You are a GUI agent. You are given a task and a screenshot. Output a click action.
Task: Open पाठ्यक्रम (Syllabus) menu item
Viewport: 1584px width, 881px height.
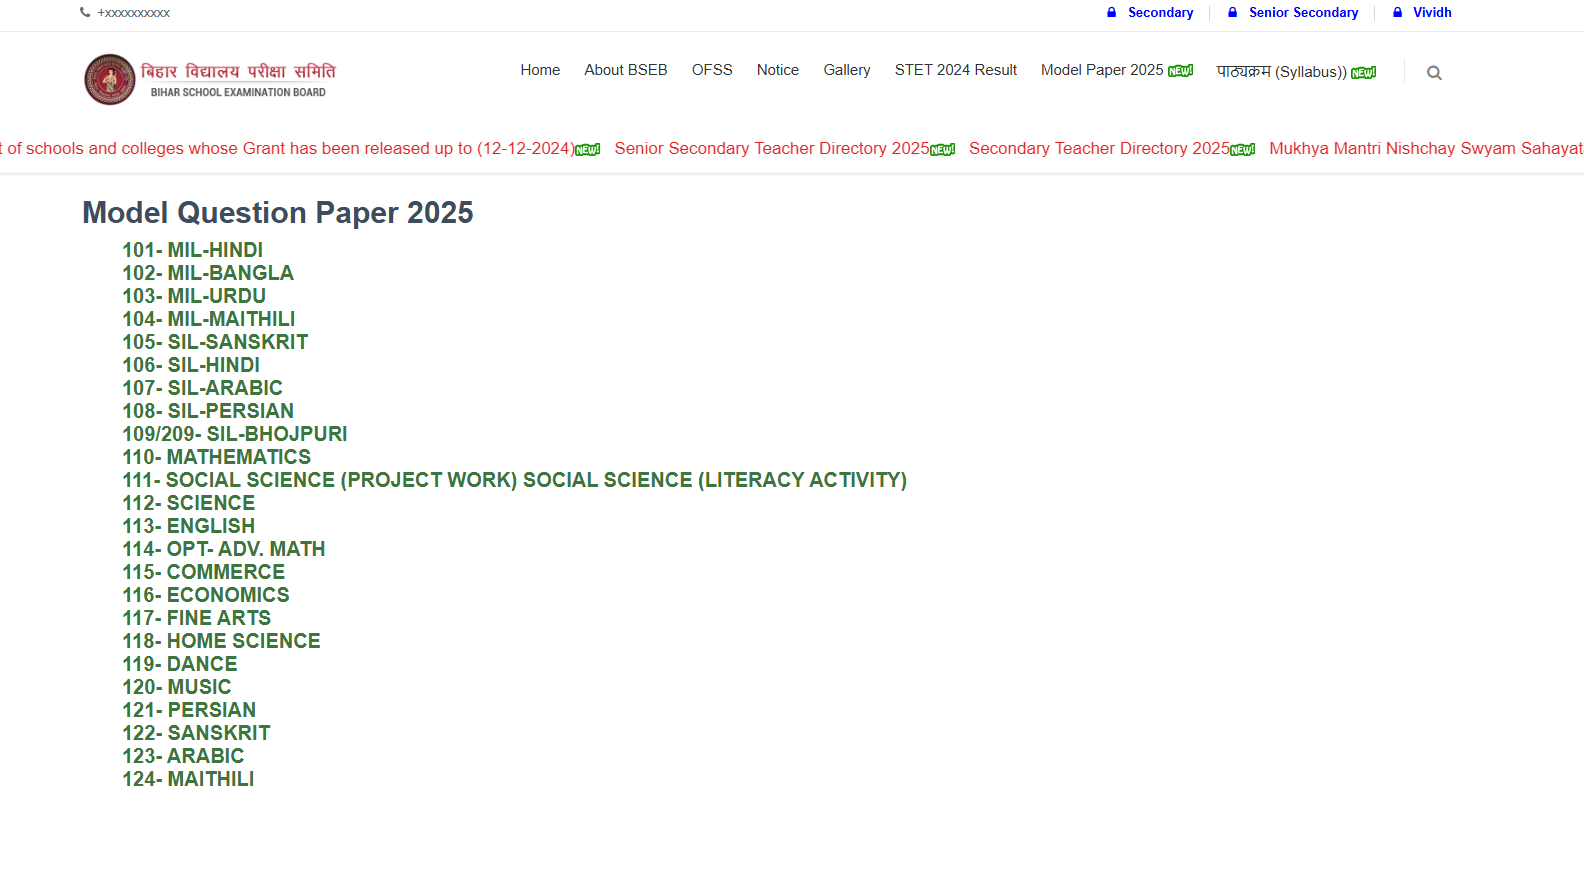pyautogui.click(x=1282, y=72)
